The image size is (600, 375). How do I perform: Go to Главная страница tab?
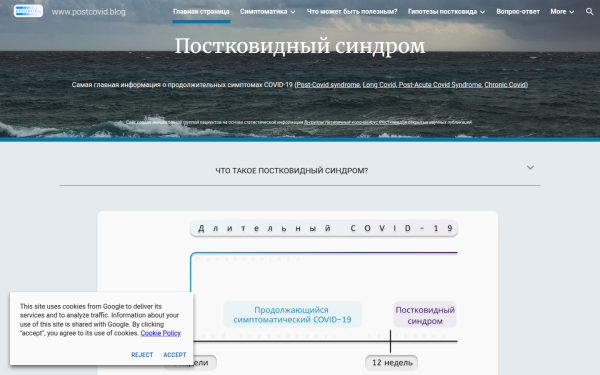coord(201,11)
